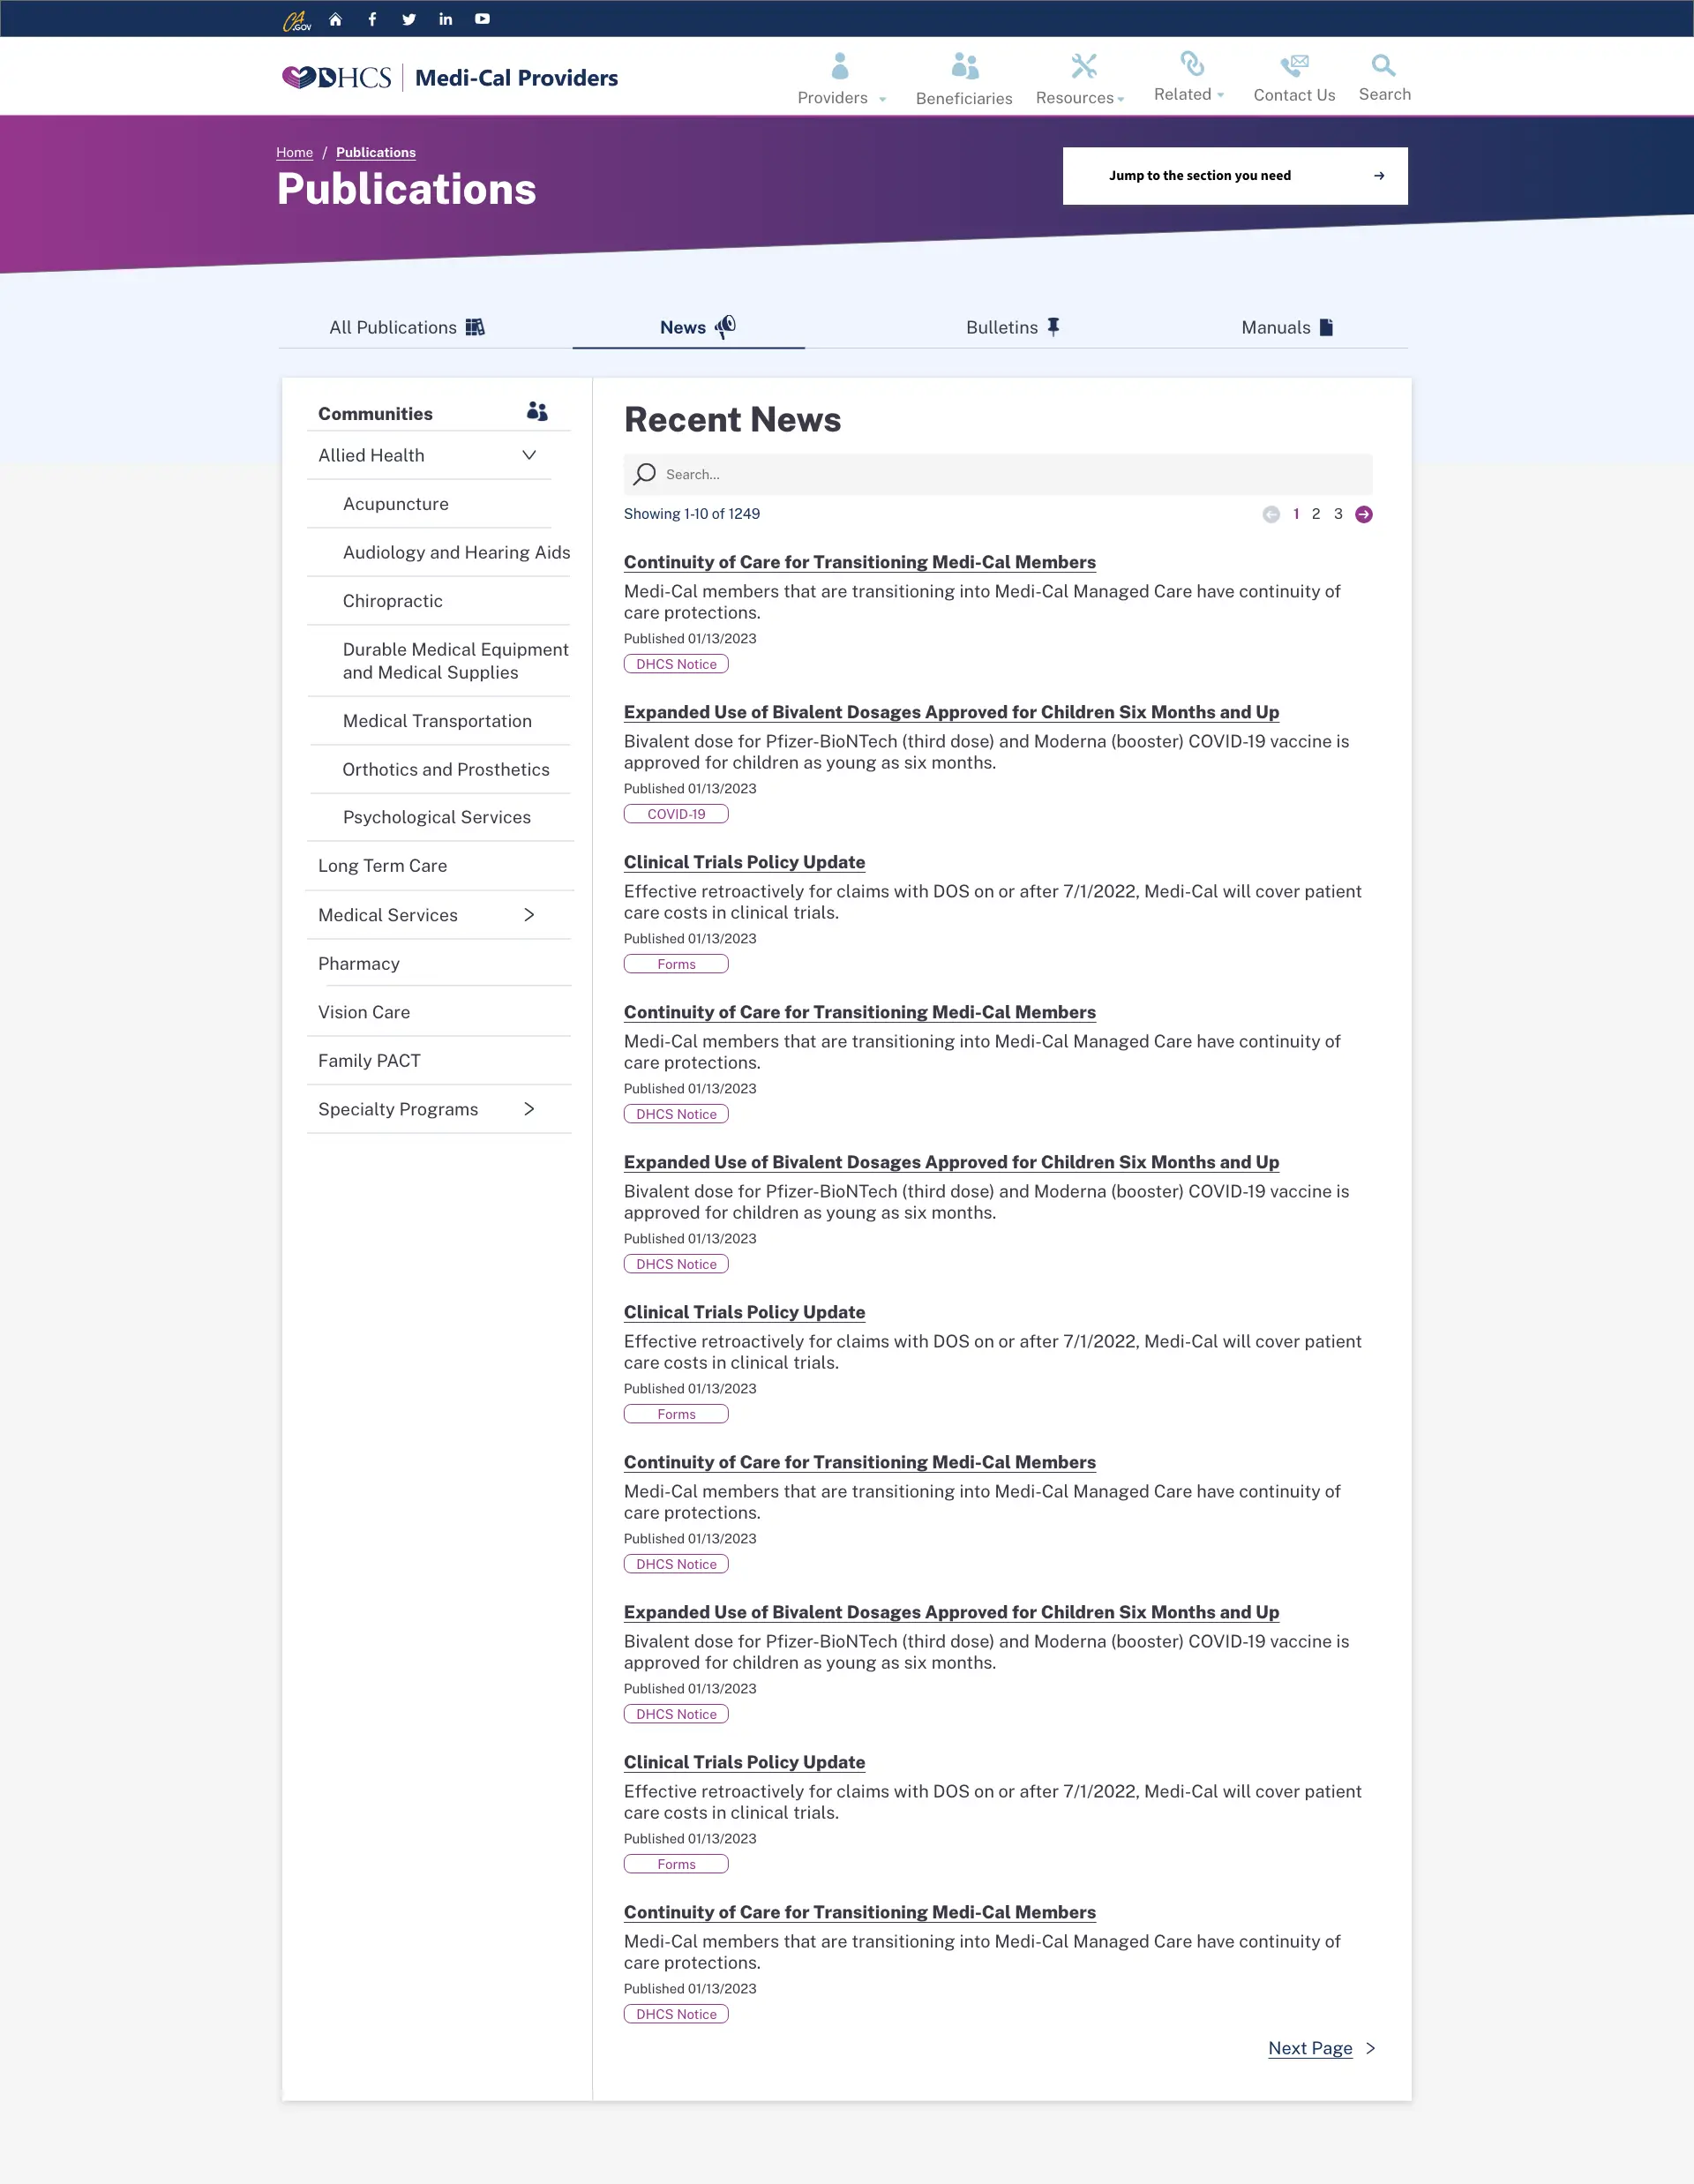
Task: Switch to the Bulletins tab
Action: tap(1012, 327)
